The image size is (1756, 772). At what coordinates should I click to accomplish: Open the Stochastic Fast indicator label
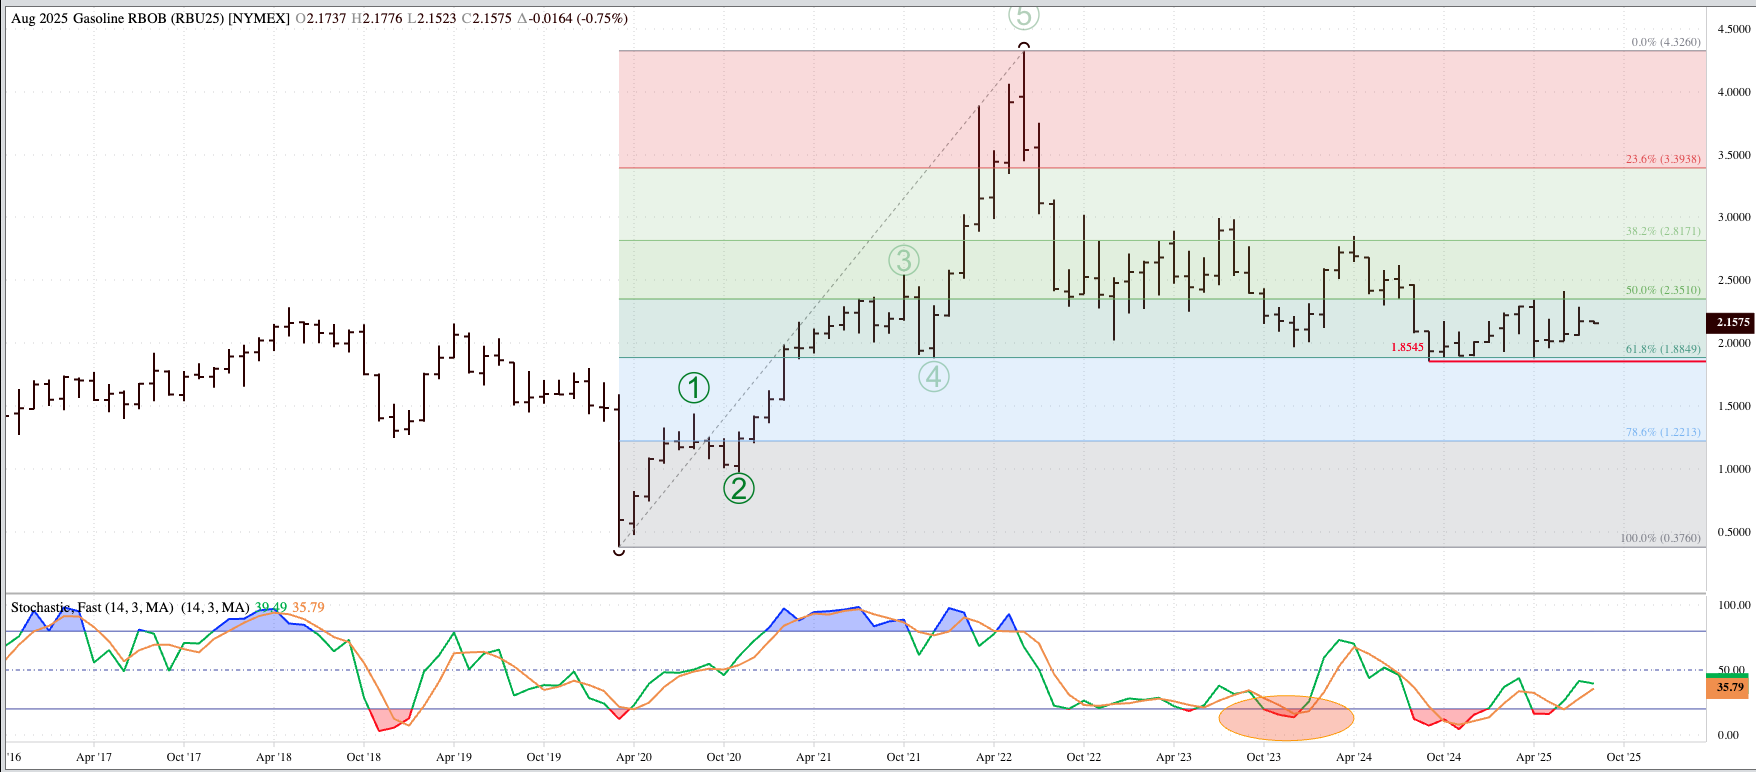click(92, 608)
